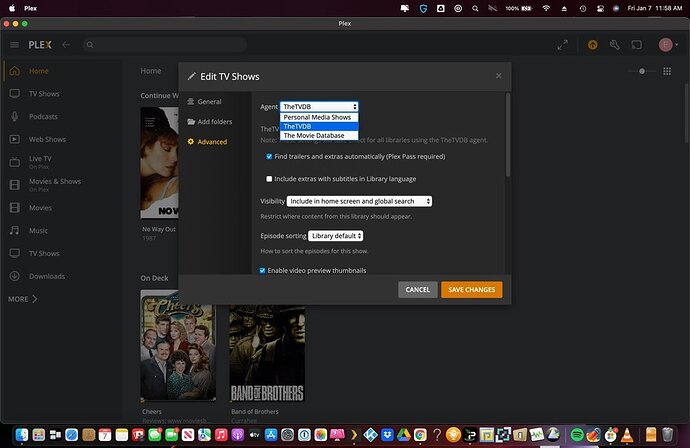This screenshot has width=690, height=448.
Task: Open Dropbox in the dock
Action: coord(387,435)
